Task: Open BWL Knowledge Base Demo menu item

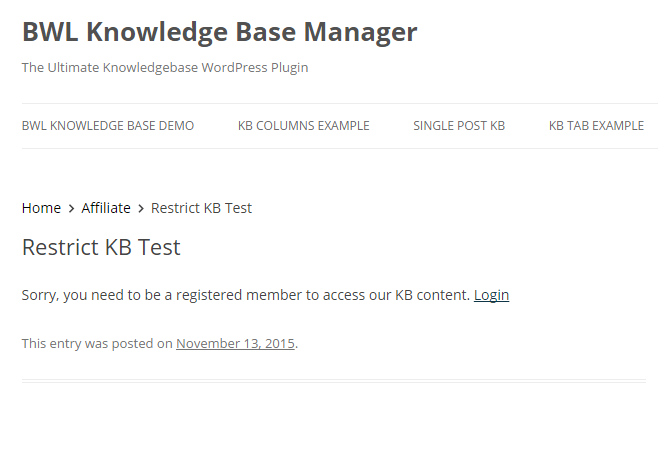Action: click(x=108, y=126)
